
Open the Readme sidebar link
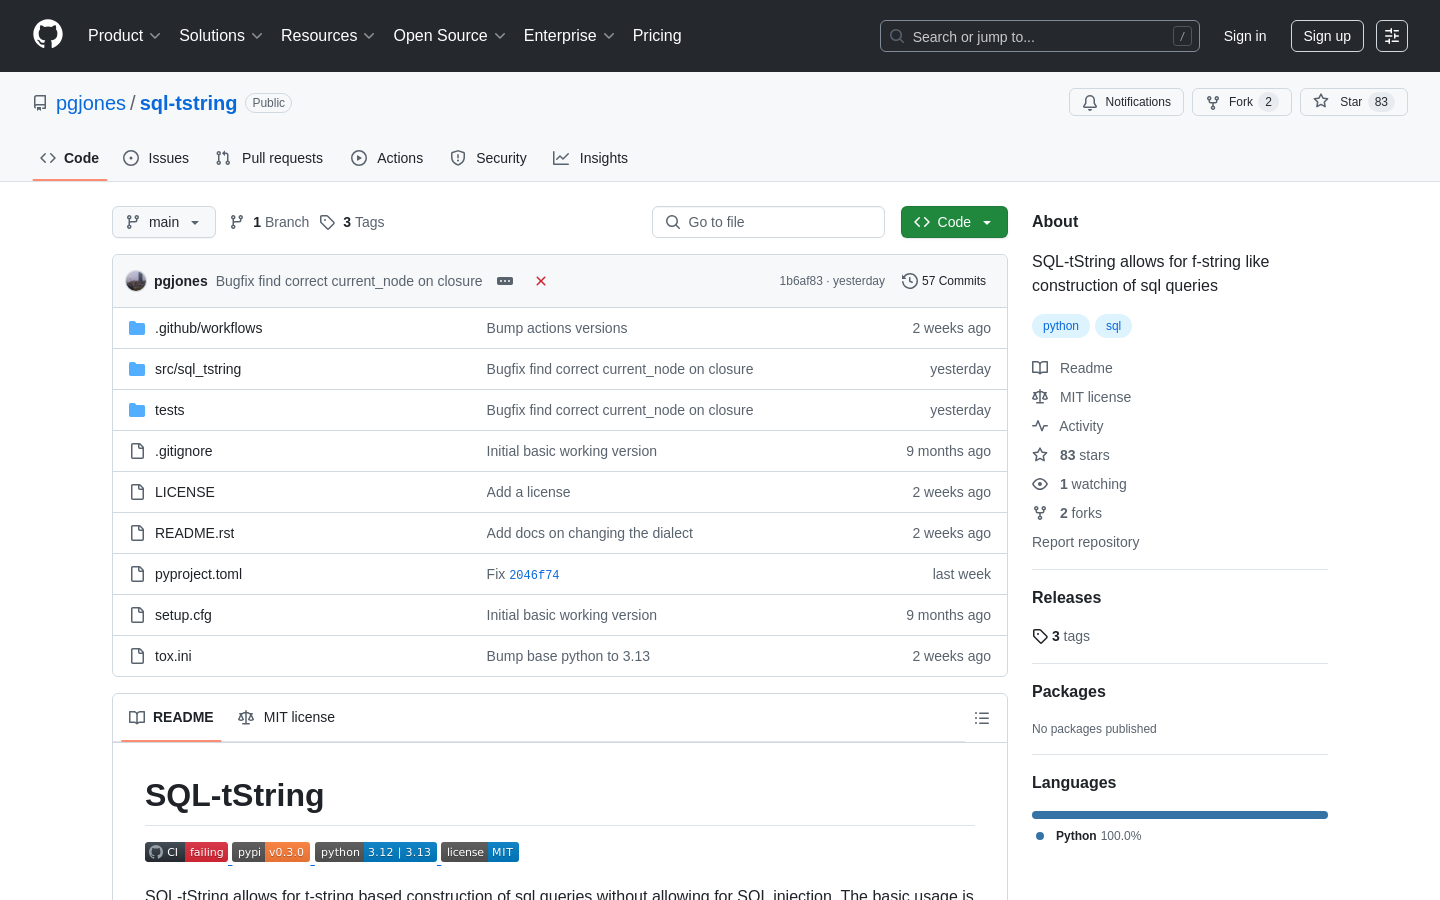(x=1072, y=368)
